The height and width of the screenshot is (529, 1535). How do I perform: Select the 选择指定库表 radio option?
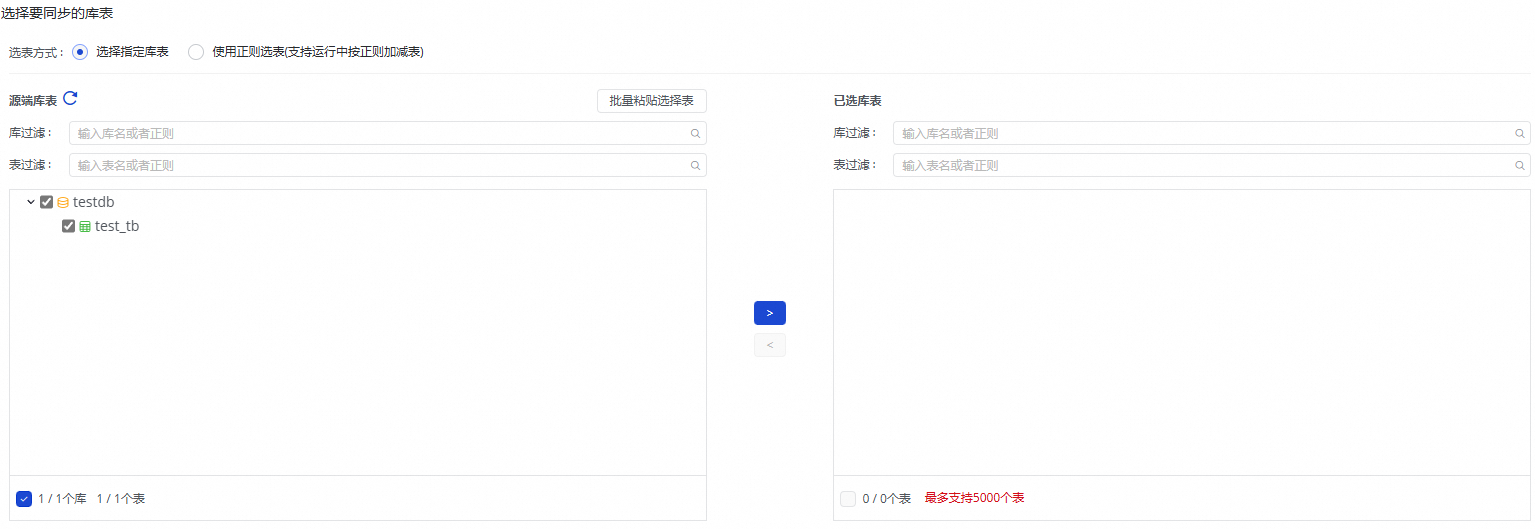tap(80, 52)
